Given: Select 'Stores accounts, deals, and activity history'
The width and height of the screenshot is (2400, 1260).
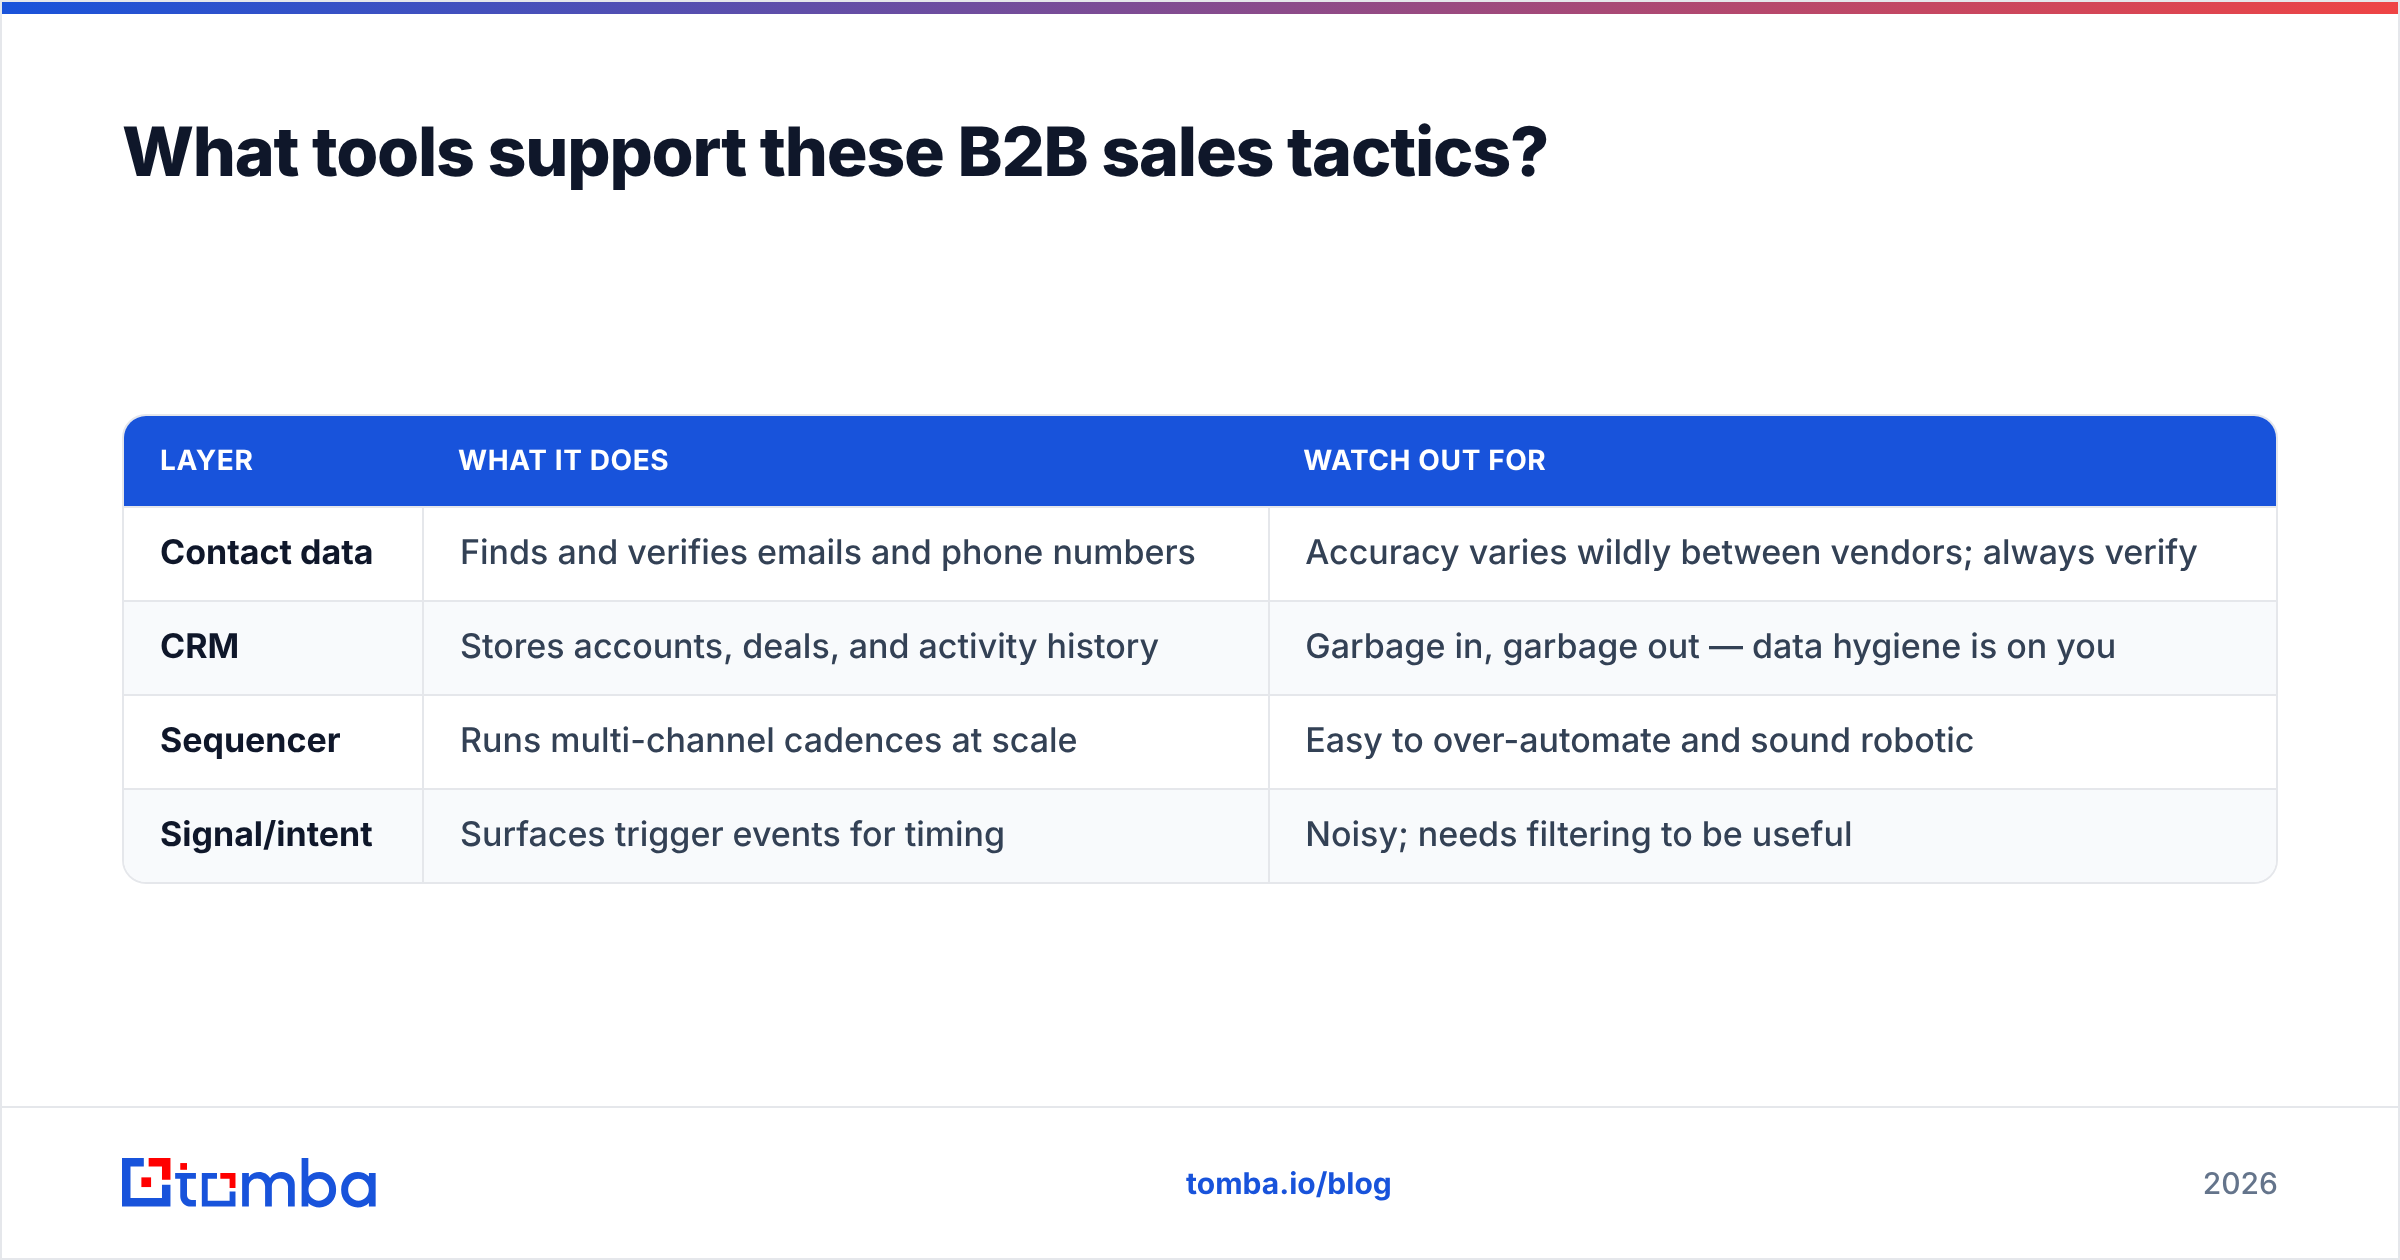Looking at the screenshot, I should pyautogui.click(x=809, y=646).
